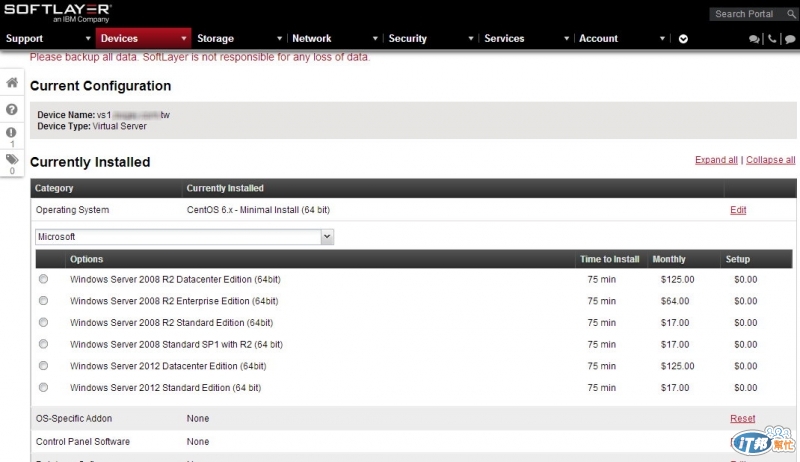
Task: Expand the Network menu arrow
Action: (375, 39)
